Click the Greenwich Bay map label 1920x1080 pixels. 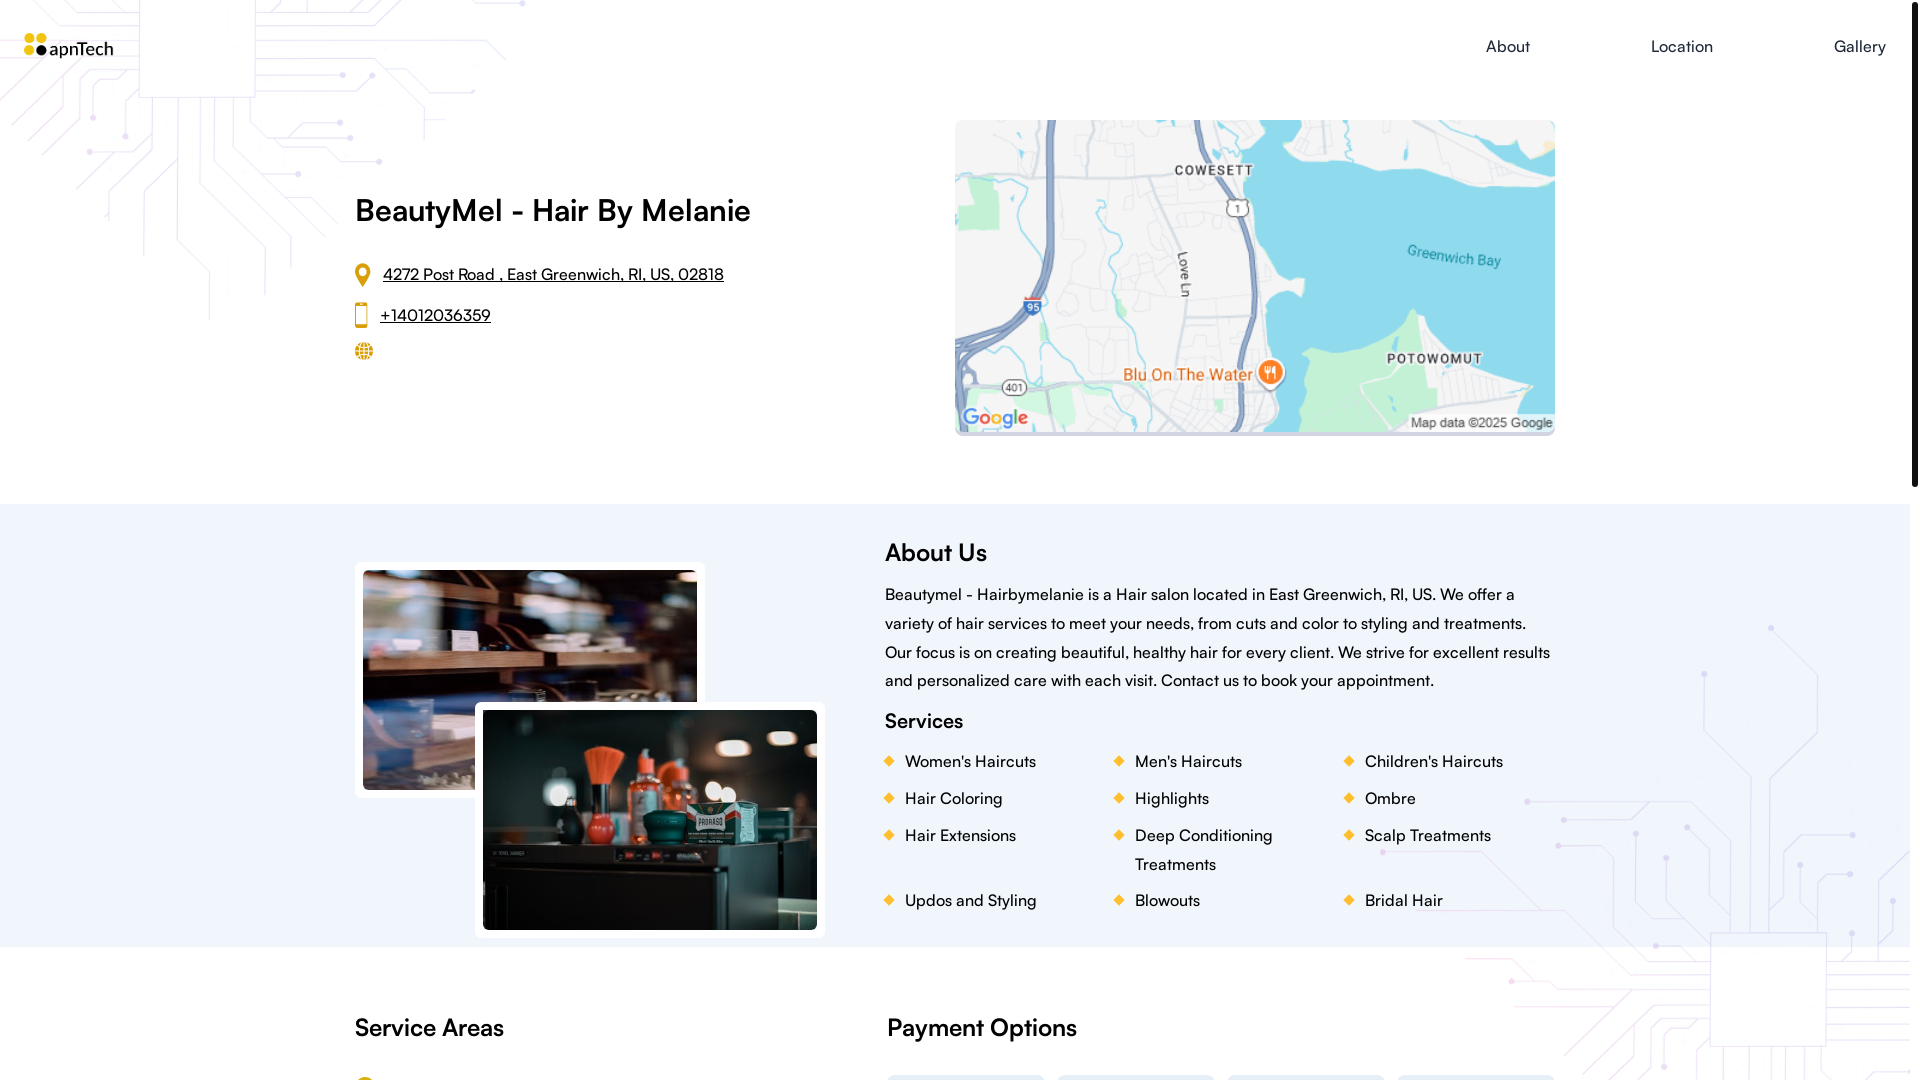1453,256
